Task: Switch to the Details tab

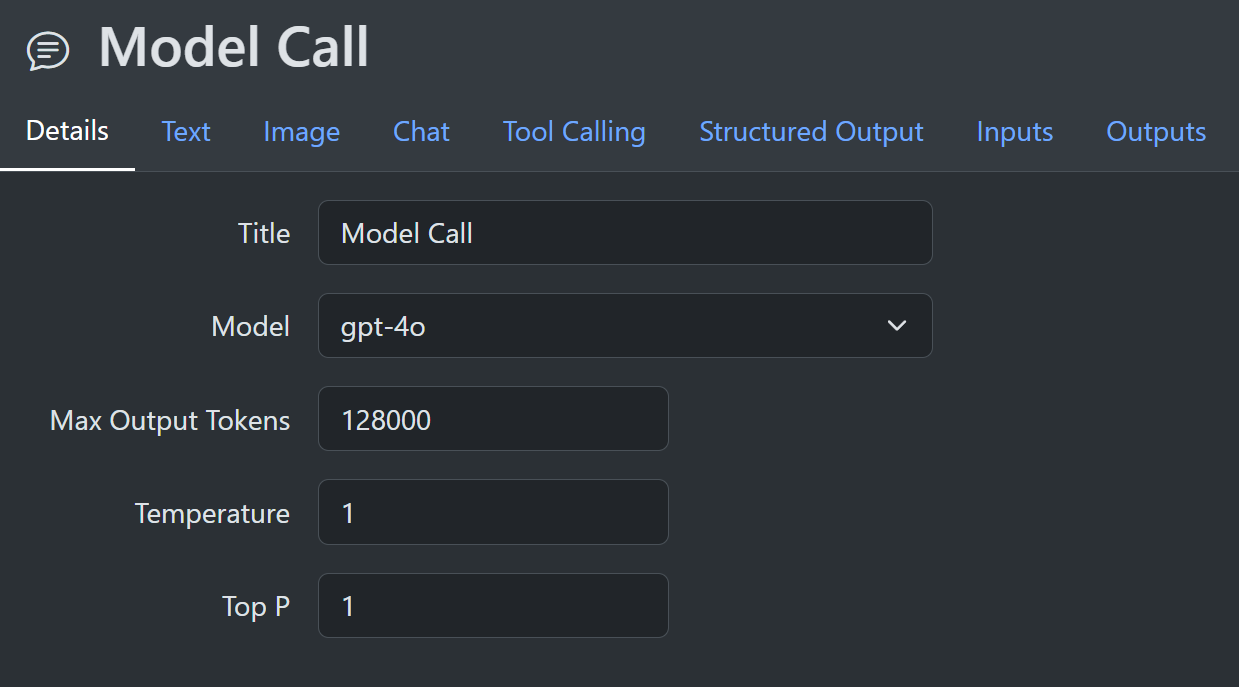Action: pyautogui.click(x=67, y=131)
